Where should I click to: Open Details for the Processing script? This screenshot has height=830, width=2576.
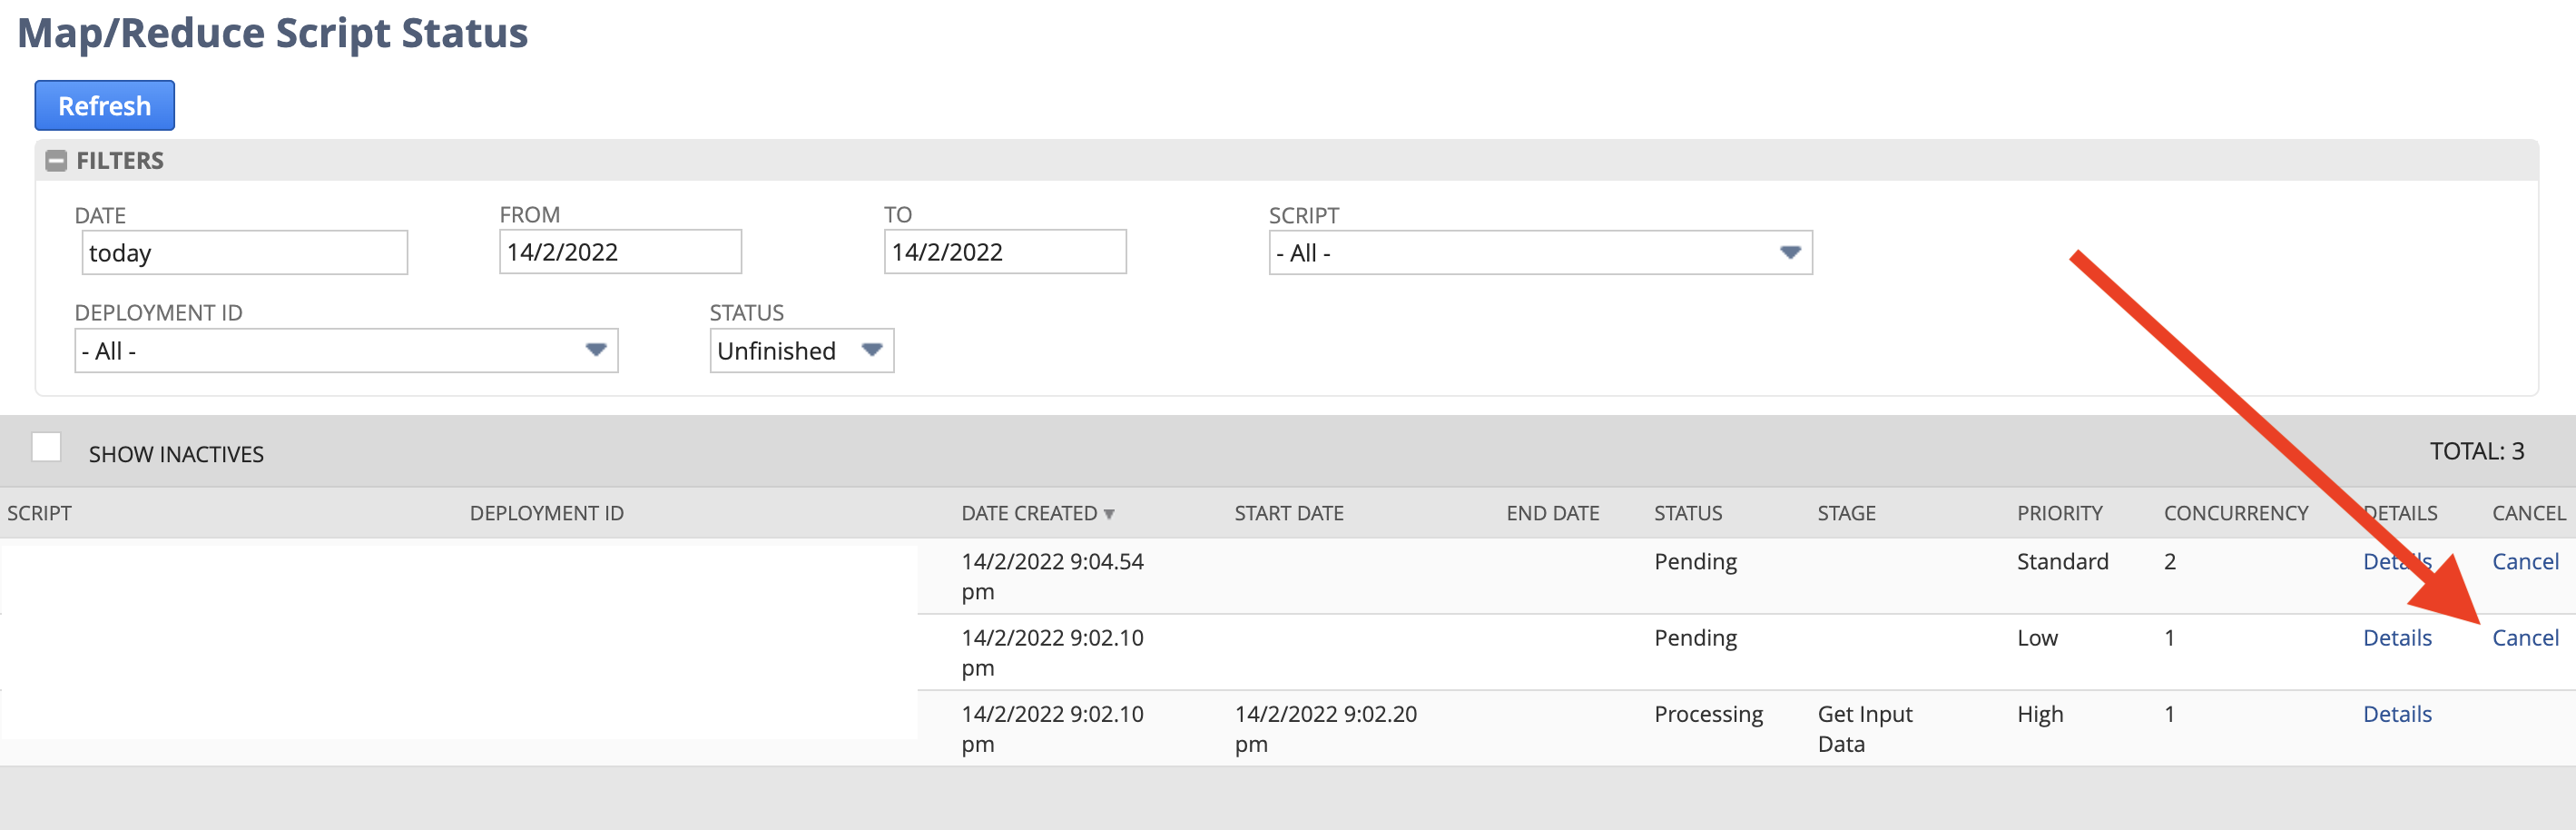[2396, 714]
